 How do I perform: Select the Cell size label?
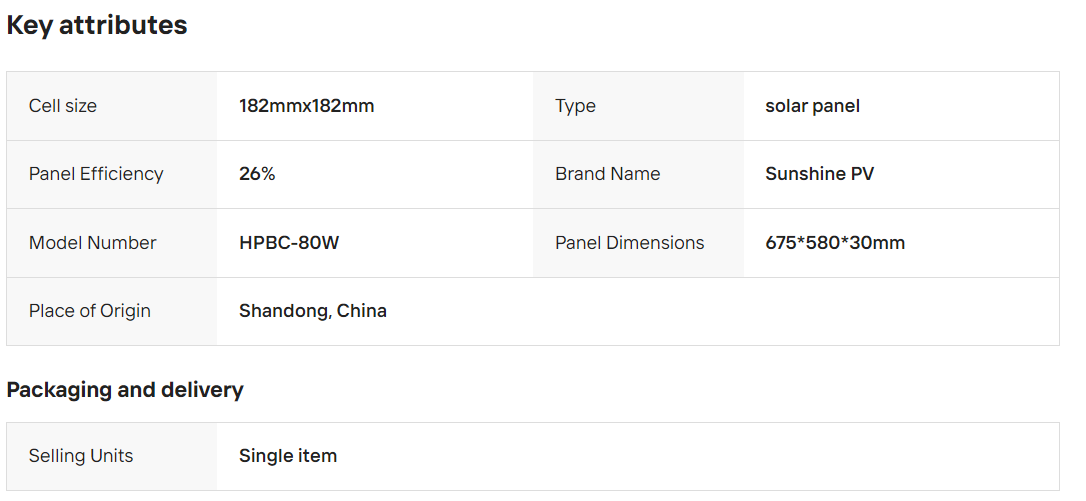[x=63, y=106]
